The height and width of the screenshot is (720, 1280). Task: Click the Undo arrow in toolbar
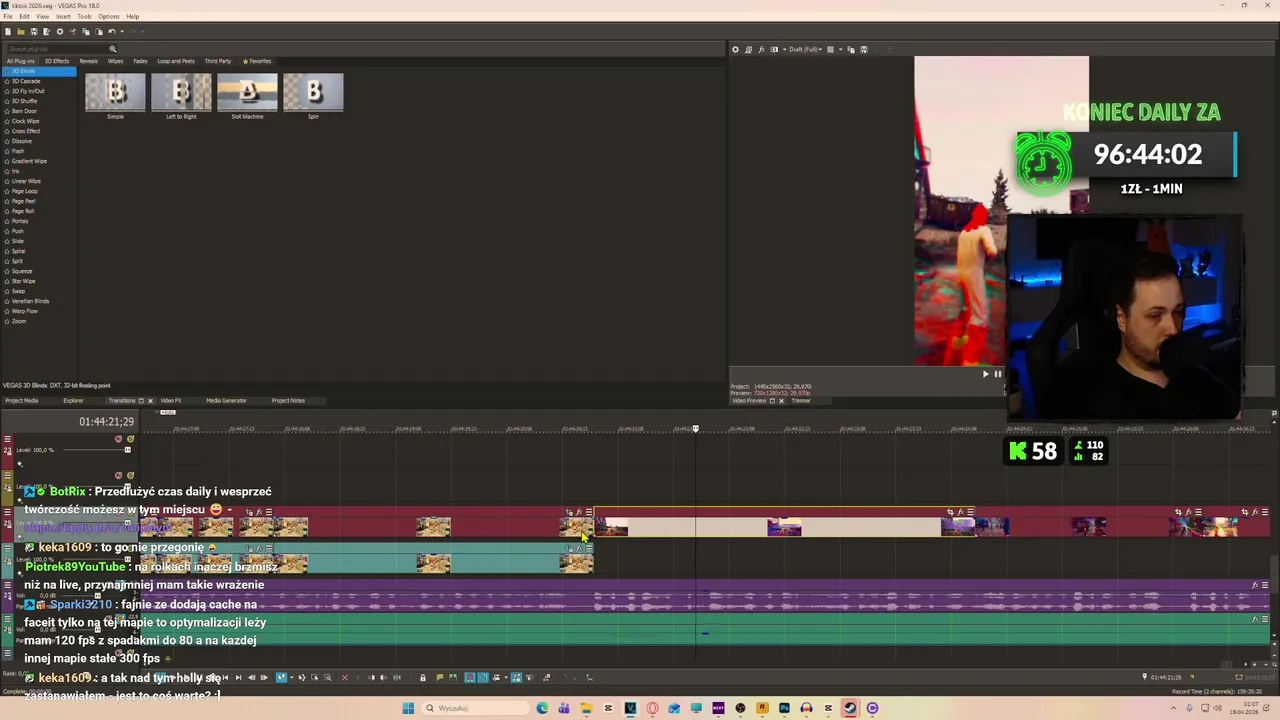111,31
